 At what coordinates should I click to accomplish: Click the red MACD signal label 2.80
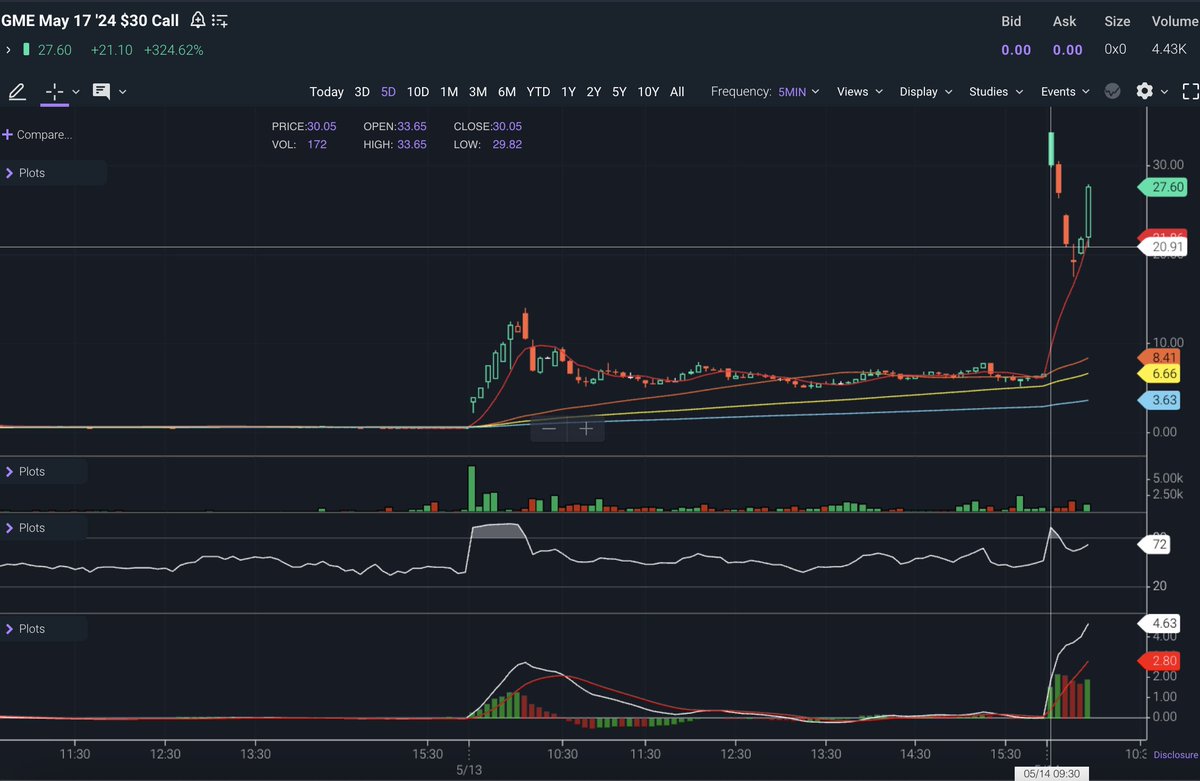1162,661
